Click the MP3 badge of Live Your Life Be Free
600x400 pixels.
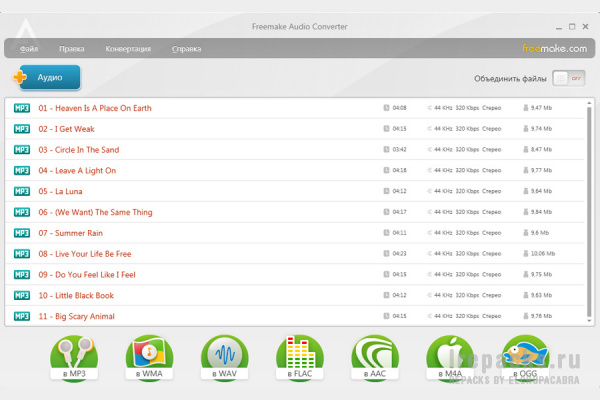[x=22, y=254]
